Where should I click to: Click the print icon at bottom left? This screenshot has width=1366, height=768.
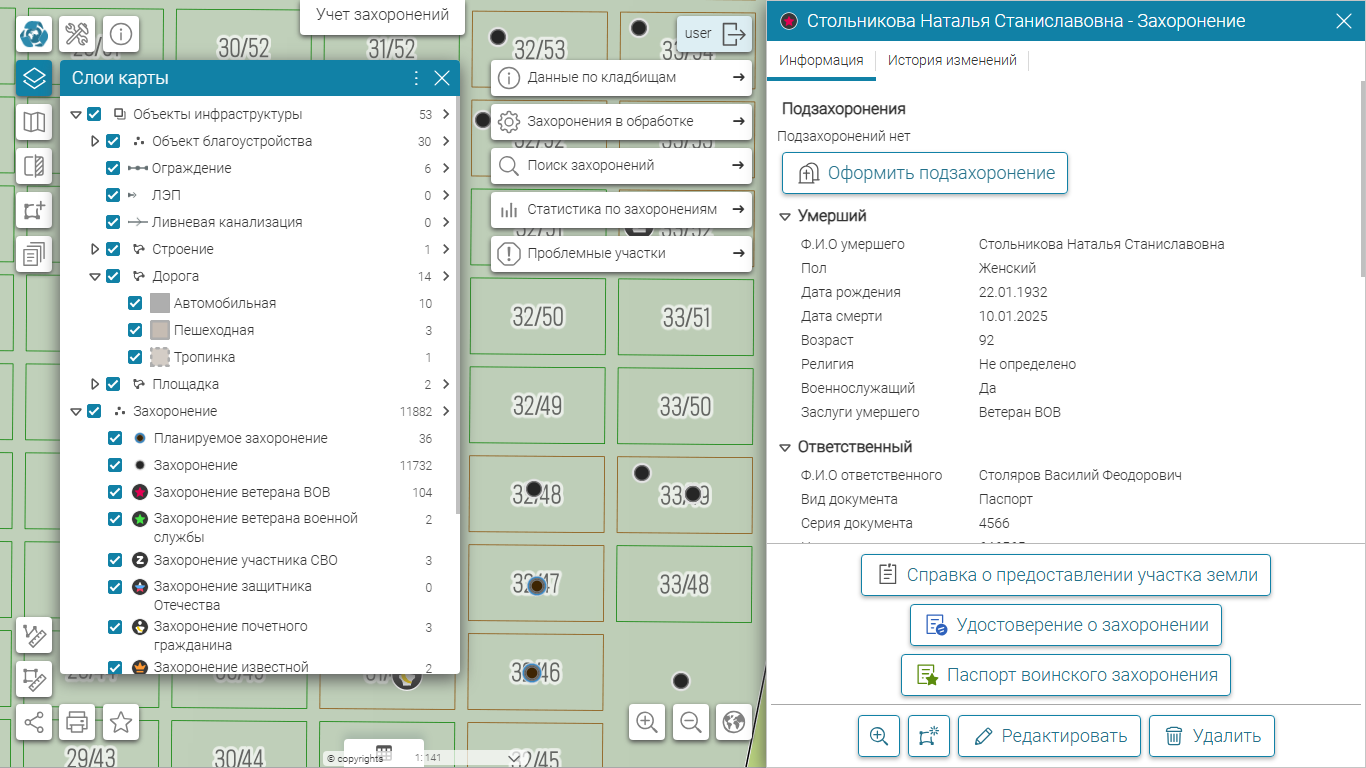[77, 721]
